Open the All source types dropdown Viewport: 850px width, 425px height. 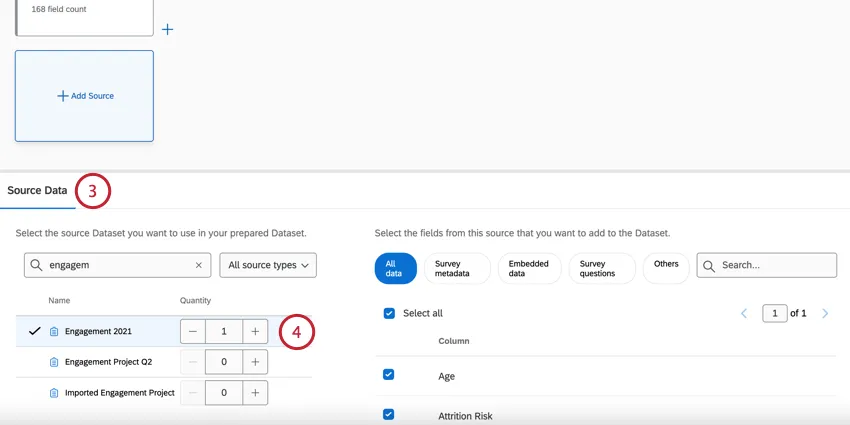pos(268,265)
